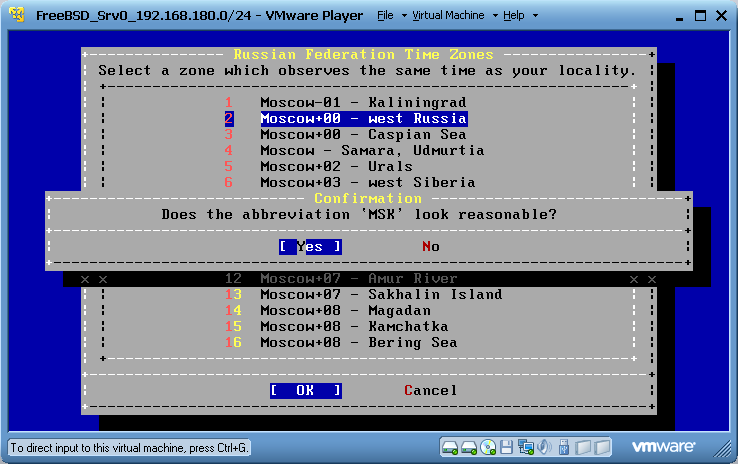738x464 pixels.
Task: Click the floppy drive status icon
Action: (x=506, y=447)
